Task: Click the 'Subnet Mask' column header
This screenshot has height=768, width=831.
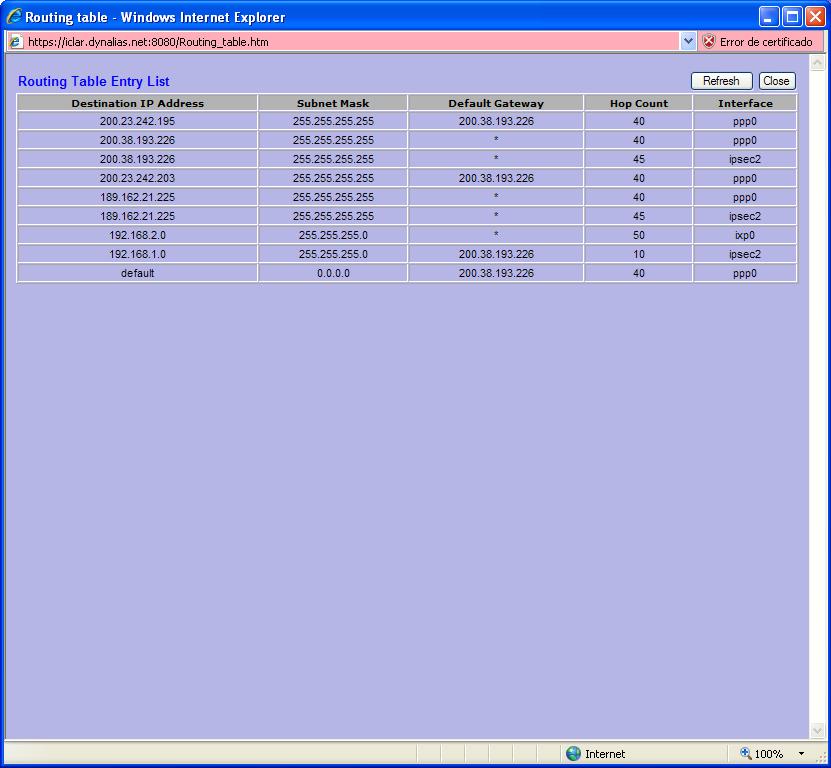Action: click(x=333, y=103)
